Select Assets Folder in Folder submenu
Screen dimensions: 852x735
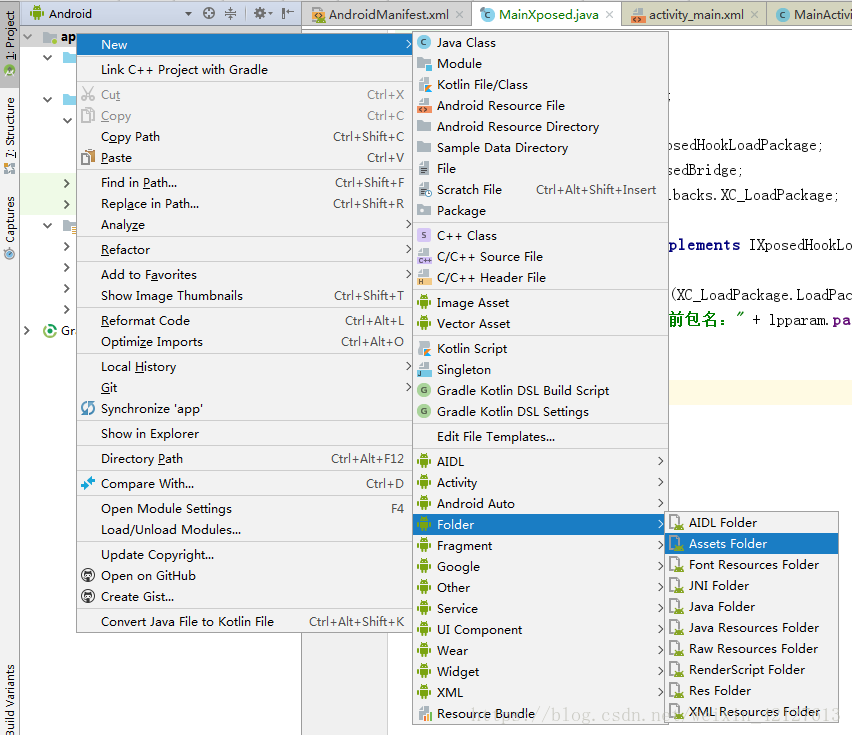coord(751,543)
